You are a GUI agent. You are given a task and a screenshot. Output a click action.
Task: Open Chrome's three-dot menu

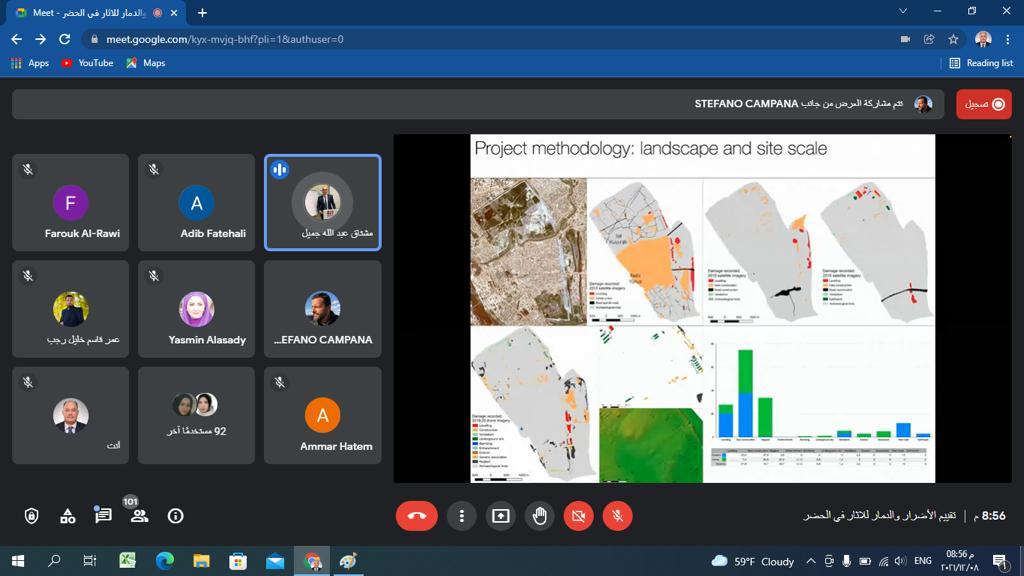(x=1007, y=39)
